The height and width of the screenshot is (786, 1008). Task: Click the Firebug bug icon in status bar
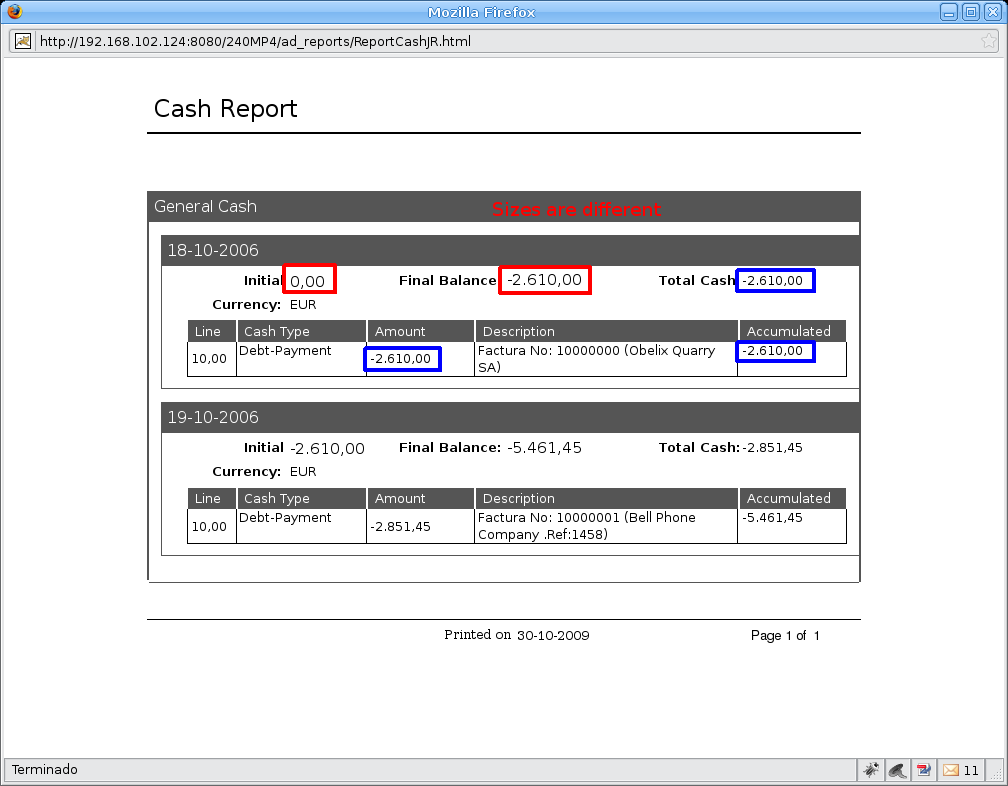(x=872, y=770)
